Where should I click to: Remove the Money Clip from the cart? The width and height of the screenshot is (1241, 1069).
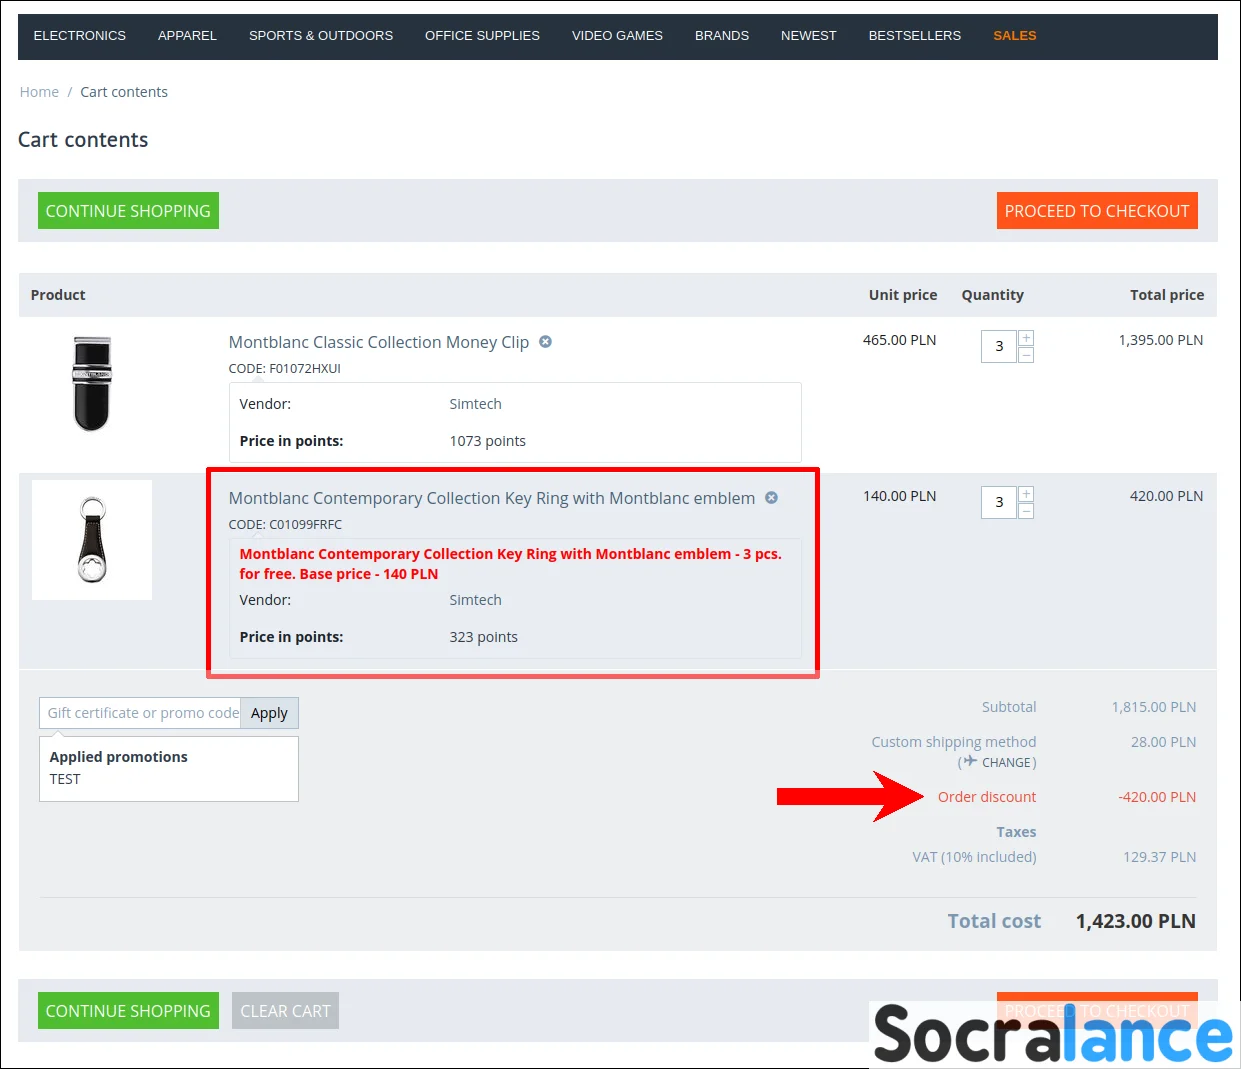pos(545,342)
